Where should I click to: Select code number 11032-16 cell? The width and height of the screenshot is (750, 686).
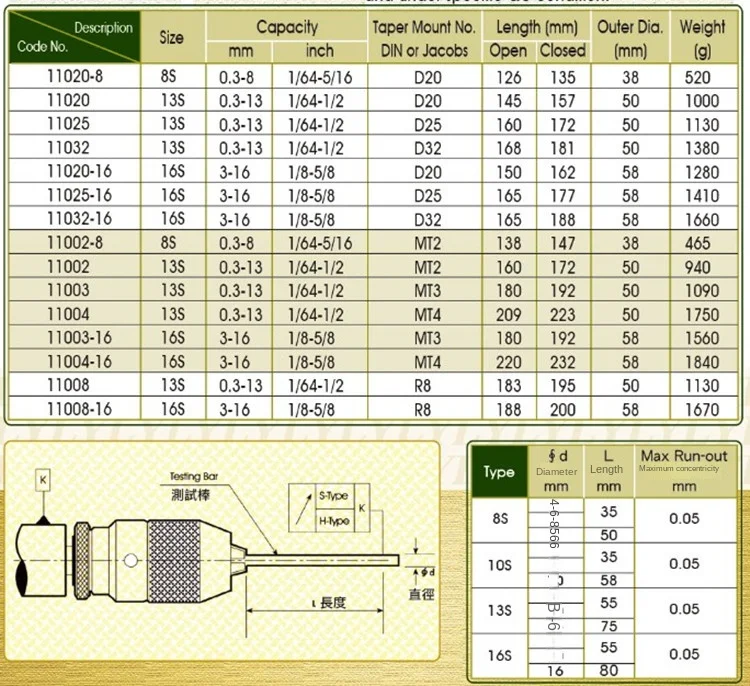pos(79,219)
